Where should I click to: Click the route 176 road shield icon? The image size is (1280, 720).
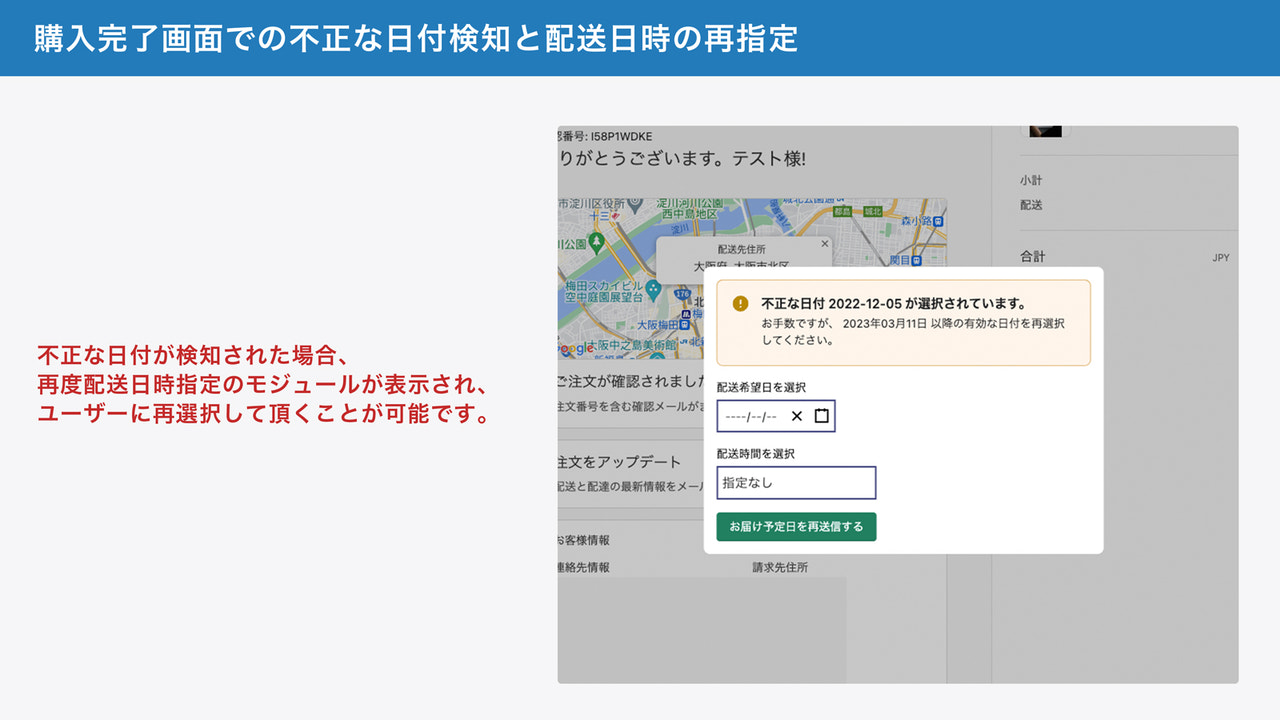[684, 294]
